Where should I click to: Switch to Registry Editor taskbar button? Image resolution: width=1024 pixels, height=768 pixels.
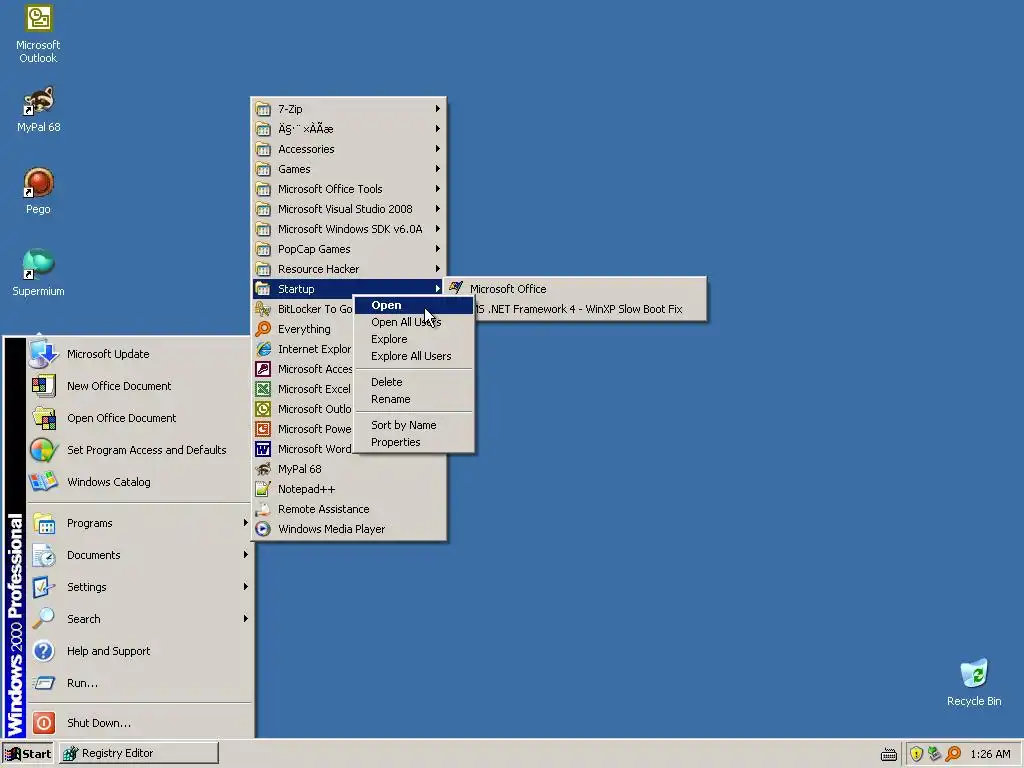139,754
